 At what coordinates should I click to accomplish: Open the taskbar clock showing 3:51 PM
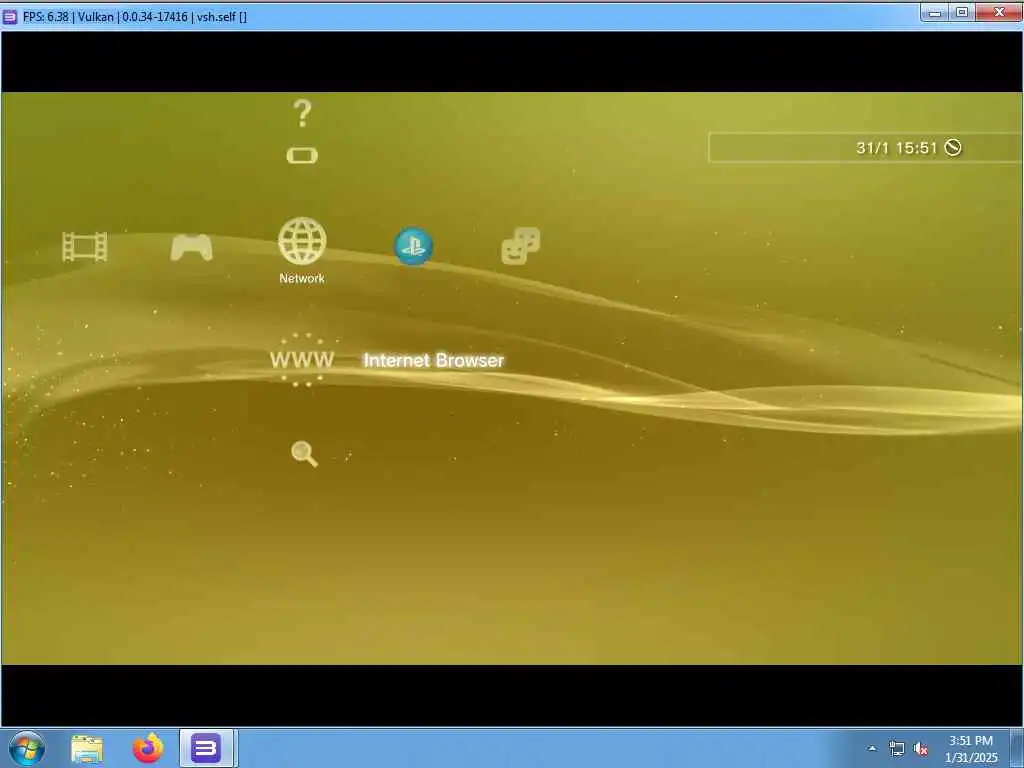[x=971, y=749]
